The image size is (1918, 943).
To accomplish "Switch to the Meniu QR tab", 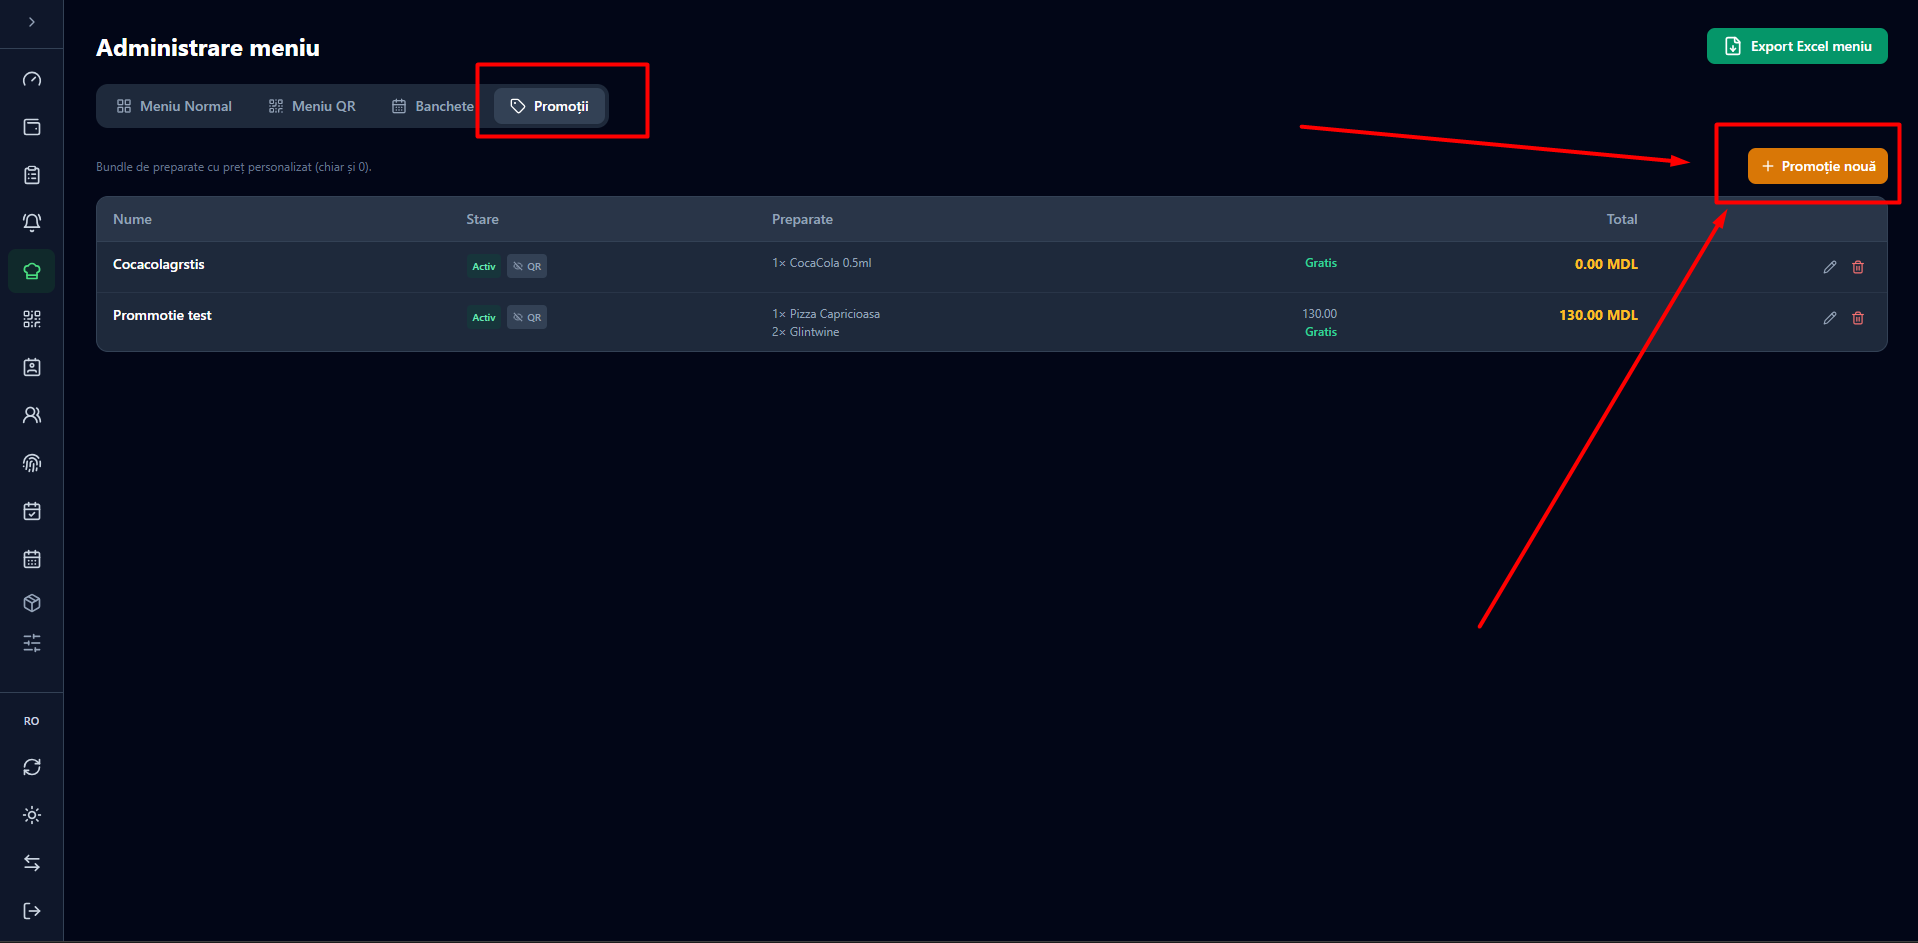I will tap(312, 106).
